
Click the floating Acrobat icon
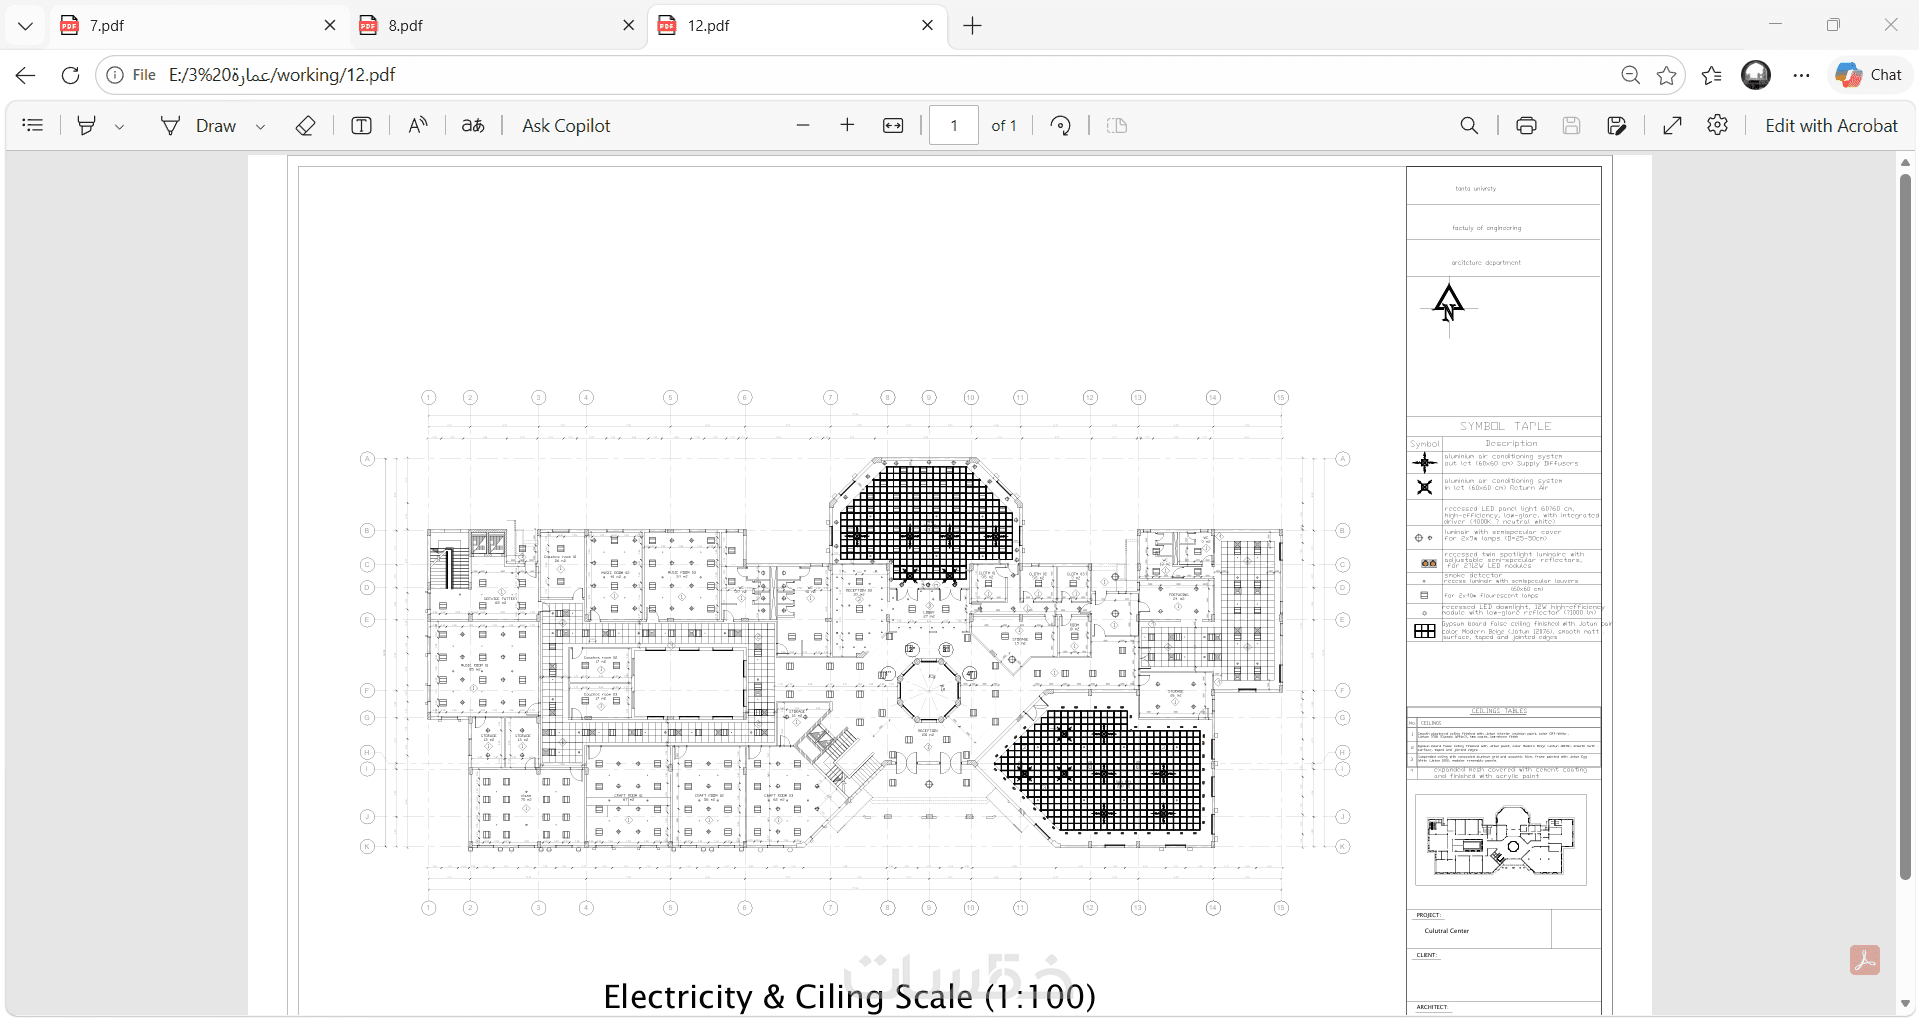[x=1864, y=960]
